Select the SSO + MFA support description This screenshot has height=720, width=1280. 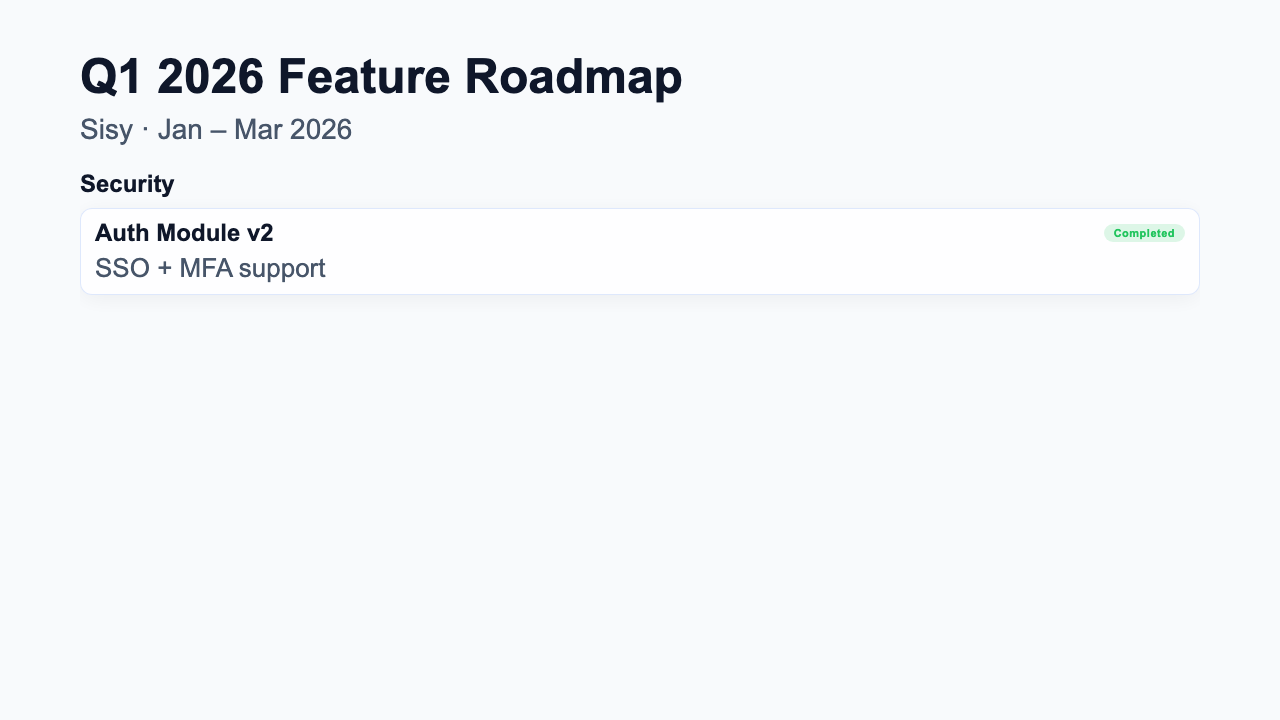pyautogui.click(x=210, y=268)
